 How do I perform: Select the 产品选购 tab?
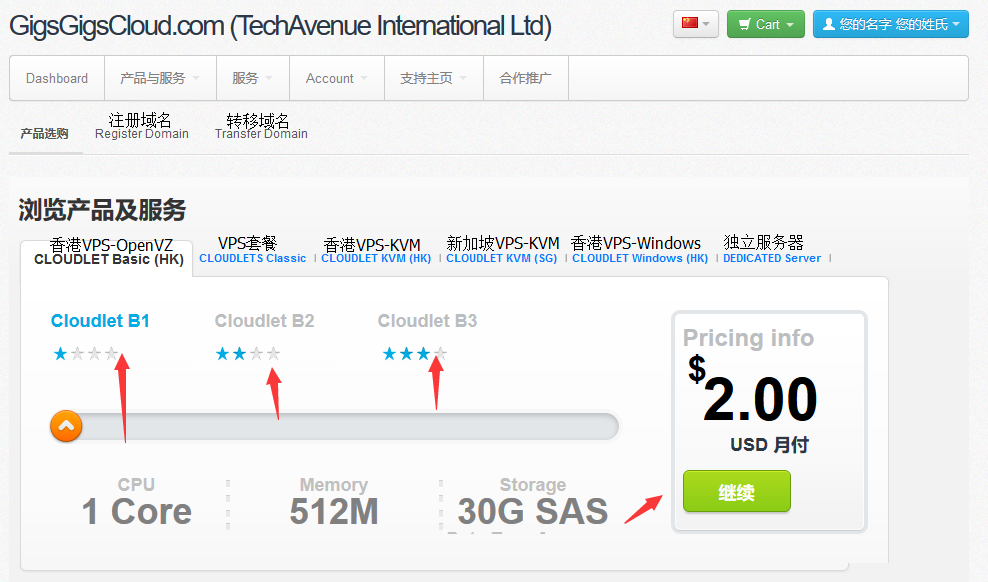[x=44, y=134]
